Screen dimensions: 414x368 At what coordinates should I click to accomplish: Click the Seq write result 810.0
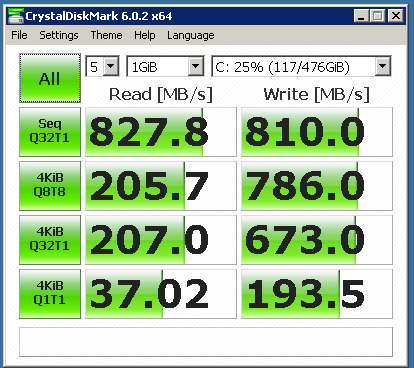coord(317,132)
